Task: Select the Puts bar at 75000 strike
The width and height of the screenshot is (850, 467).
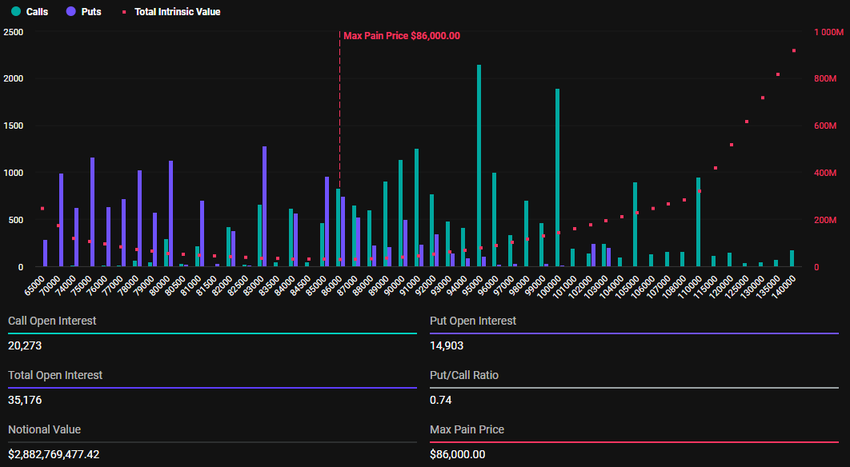Action: 92,211
